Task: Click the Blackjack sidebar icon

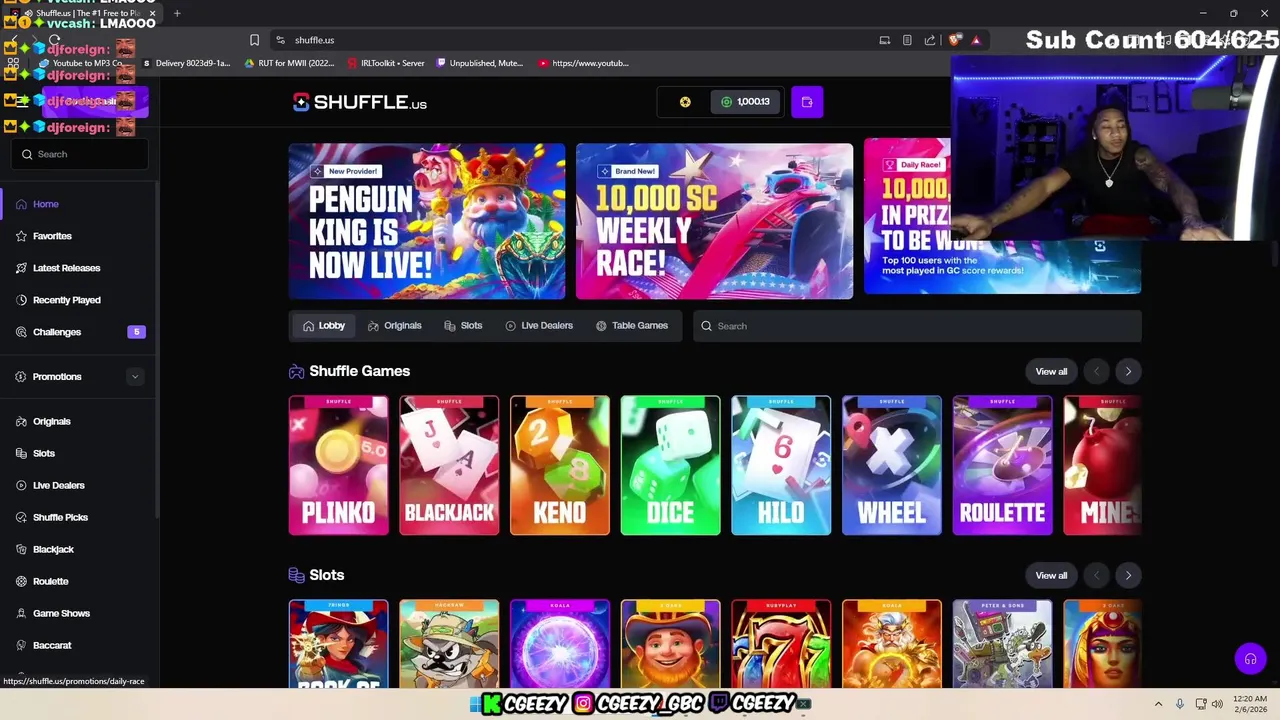Action: point(21,550)
